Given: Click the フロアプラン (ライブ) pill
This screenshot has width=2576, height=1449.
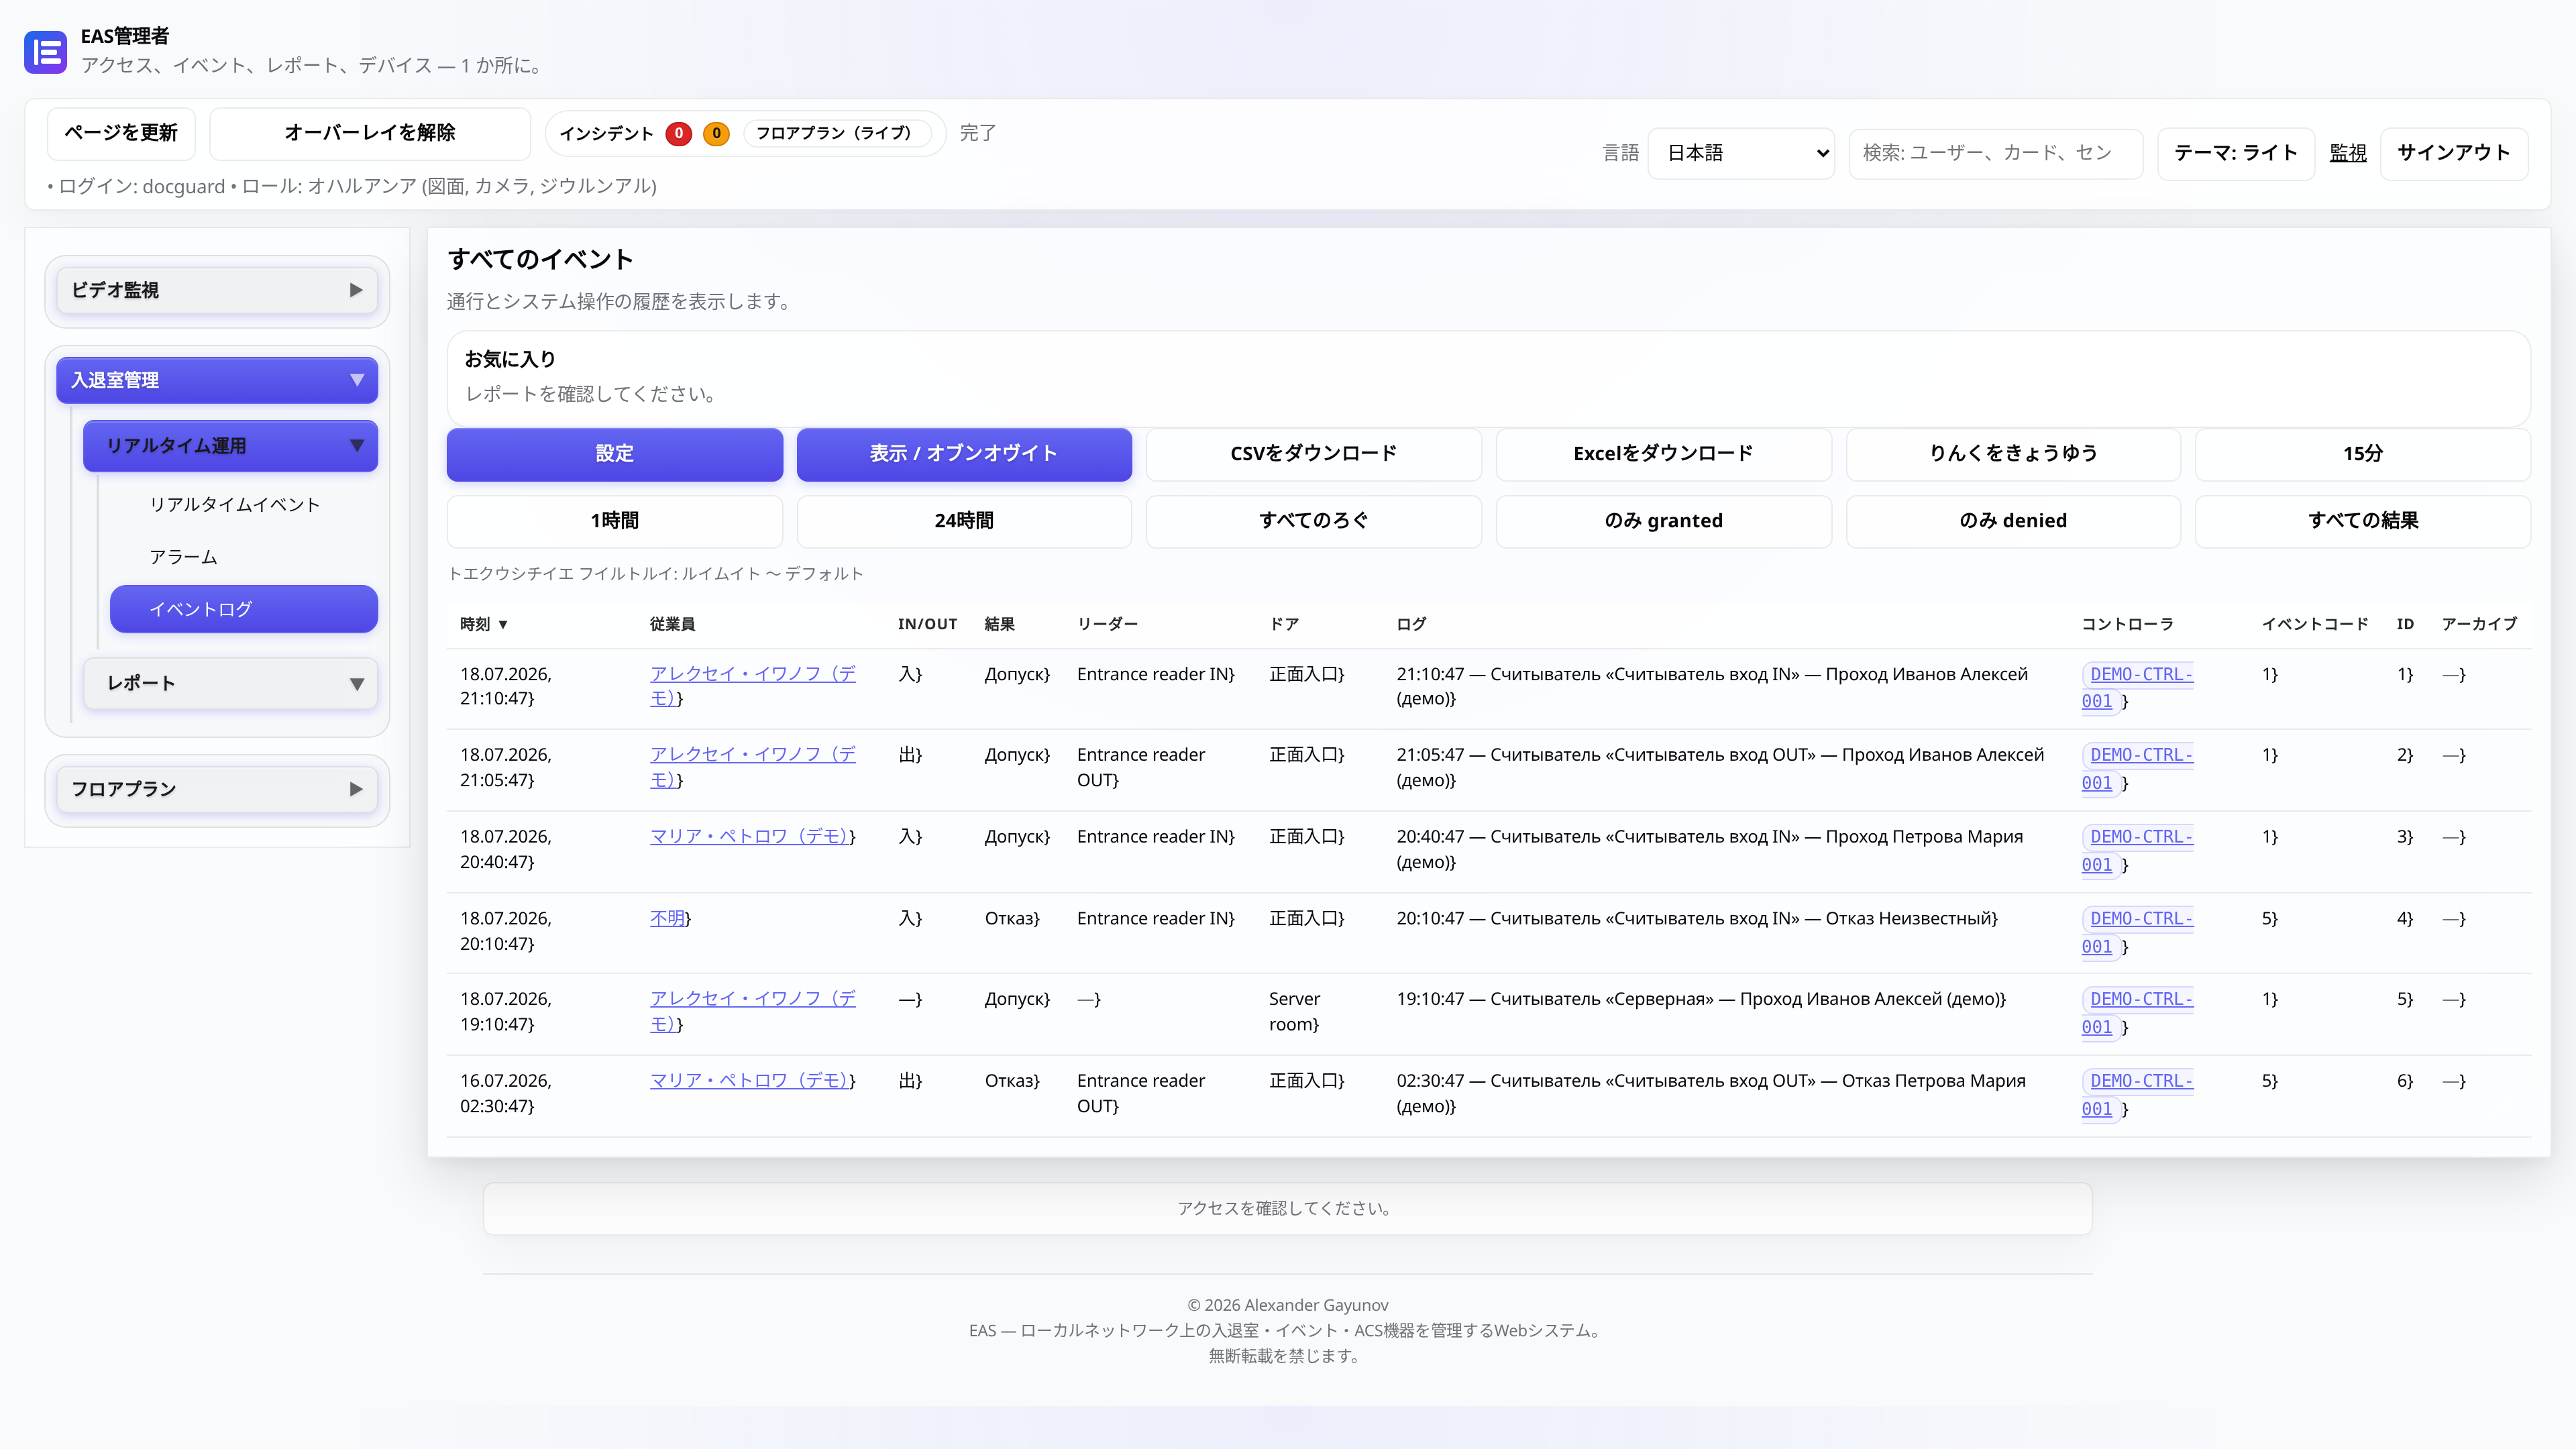Looking at the screenshot, I should (834, 133).
